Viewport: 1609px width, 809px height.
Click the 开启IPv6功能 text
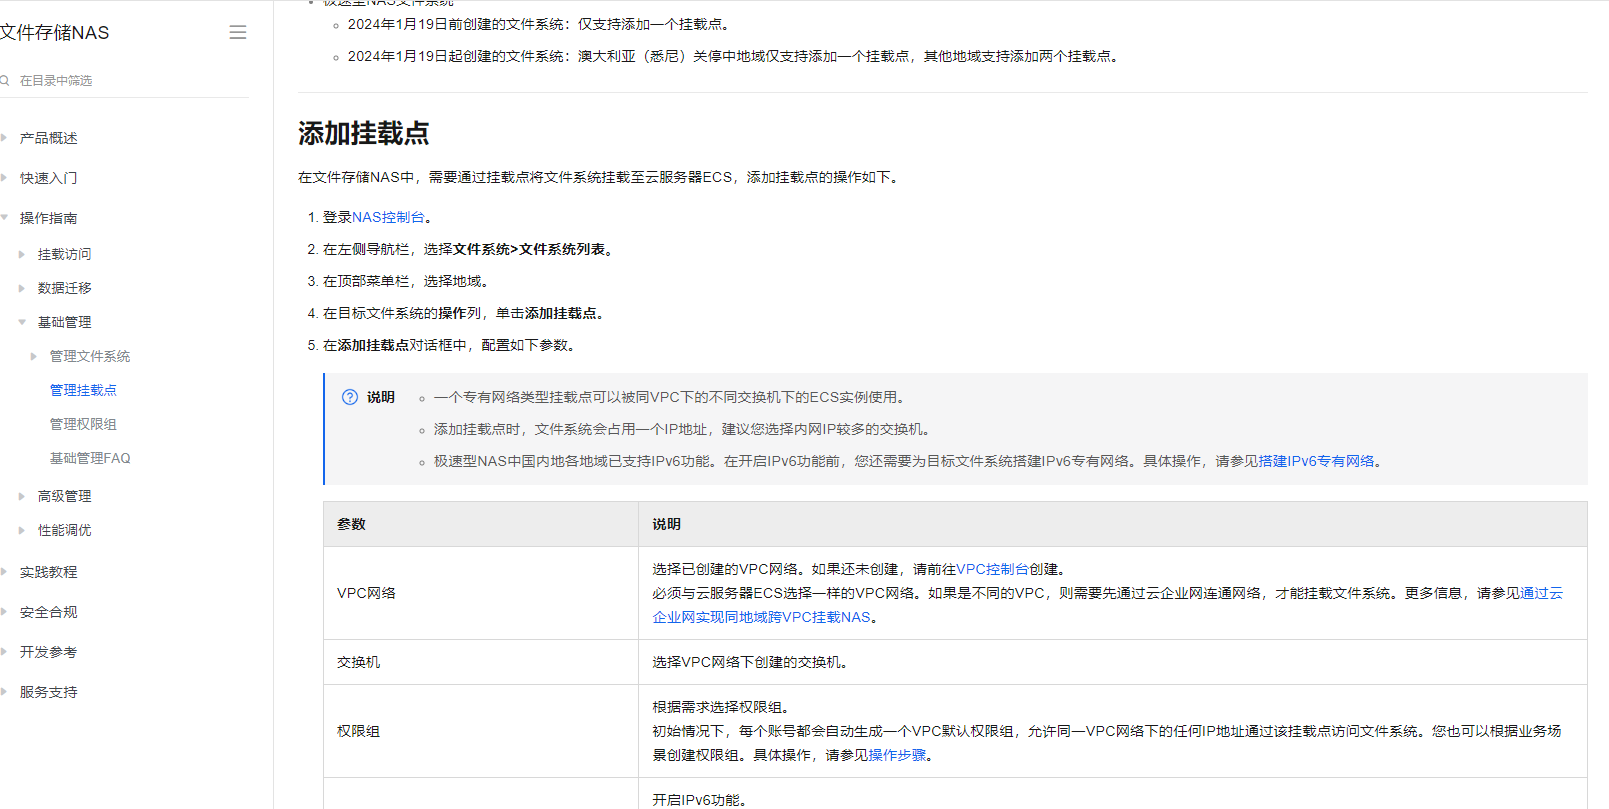click(699, 800)
